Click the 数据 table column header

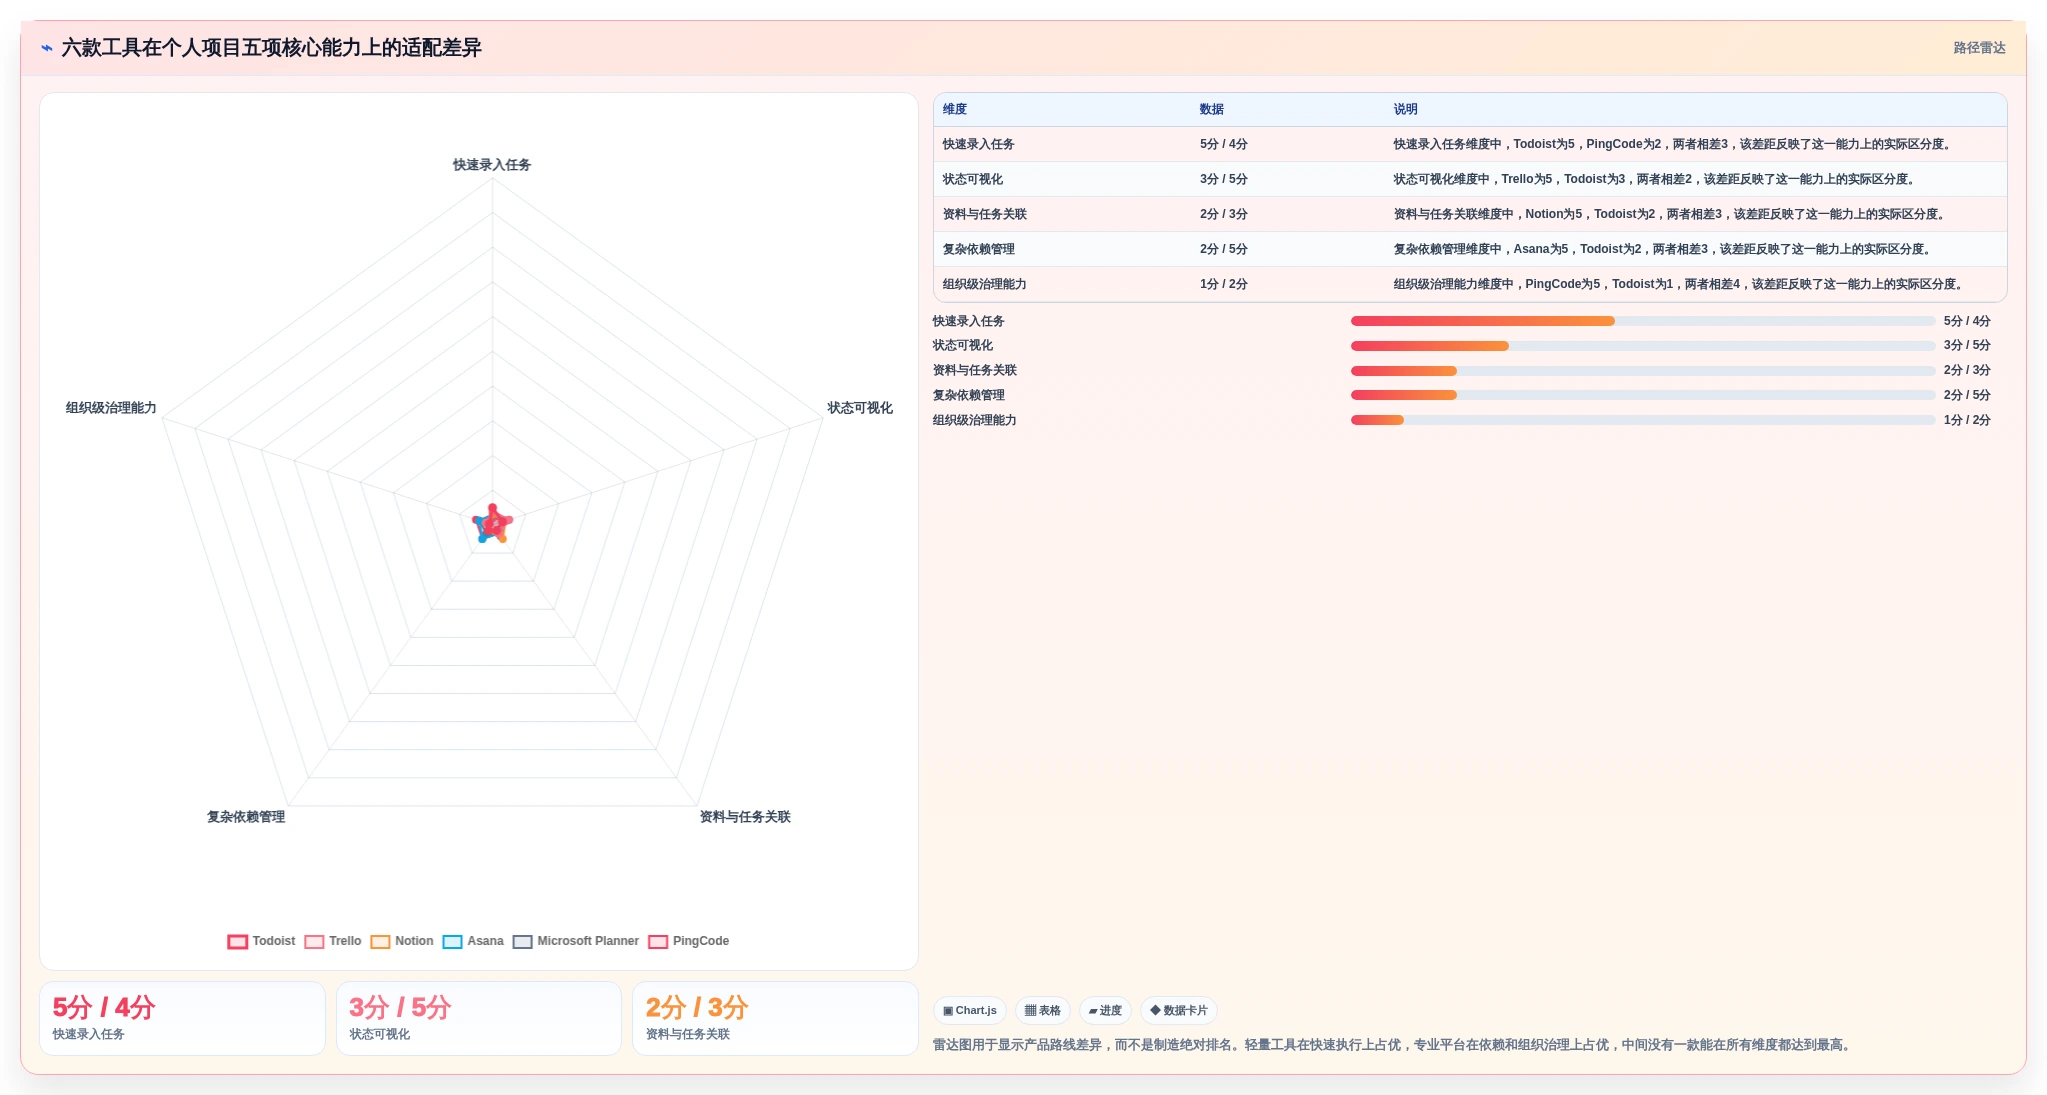(x=1212, y=109)
